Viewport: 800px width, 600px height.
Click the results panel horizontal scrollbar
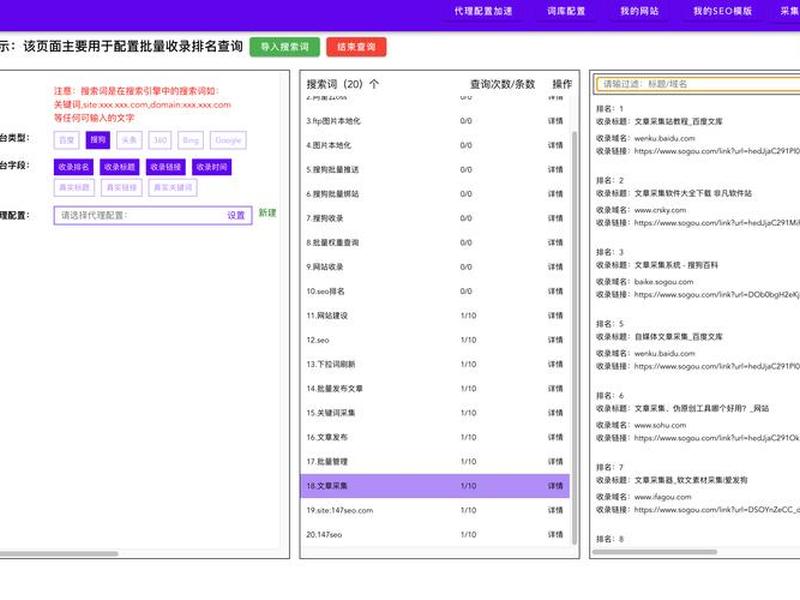(x=655, y=552)
